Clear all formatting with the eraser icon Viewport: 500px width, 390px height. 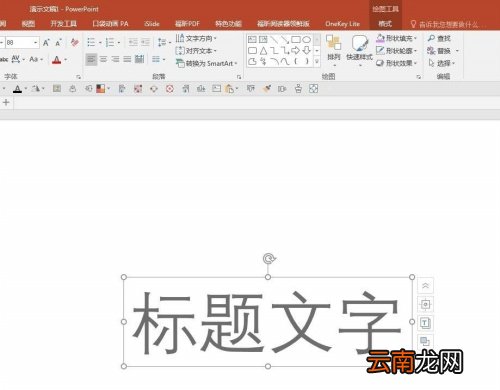point(75,42)
